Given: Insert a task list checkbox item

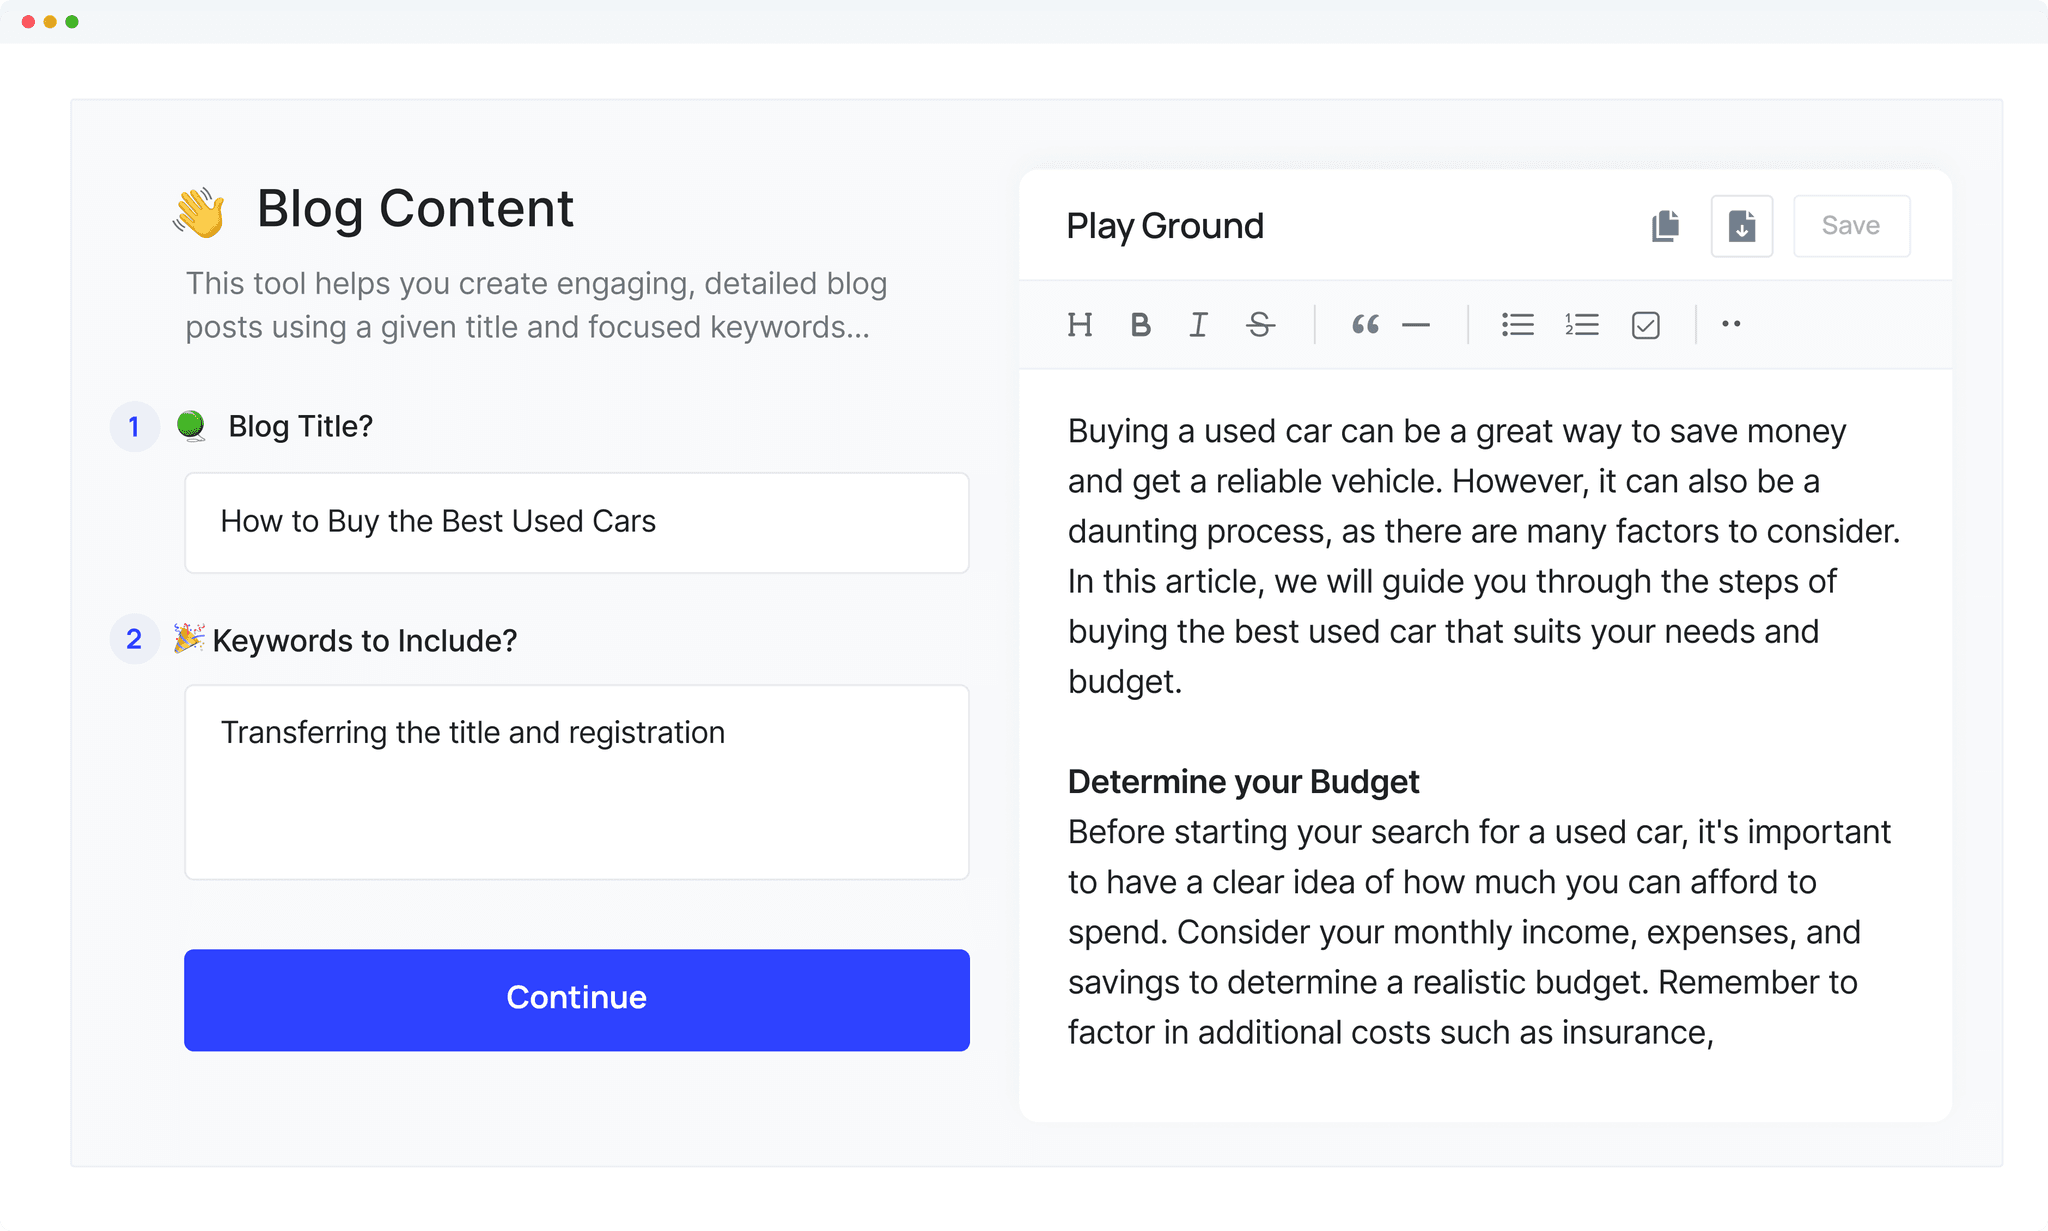Looking at the screenshot, I should coord(1645,324).
